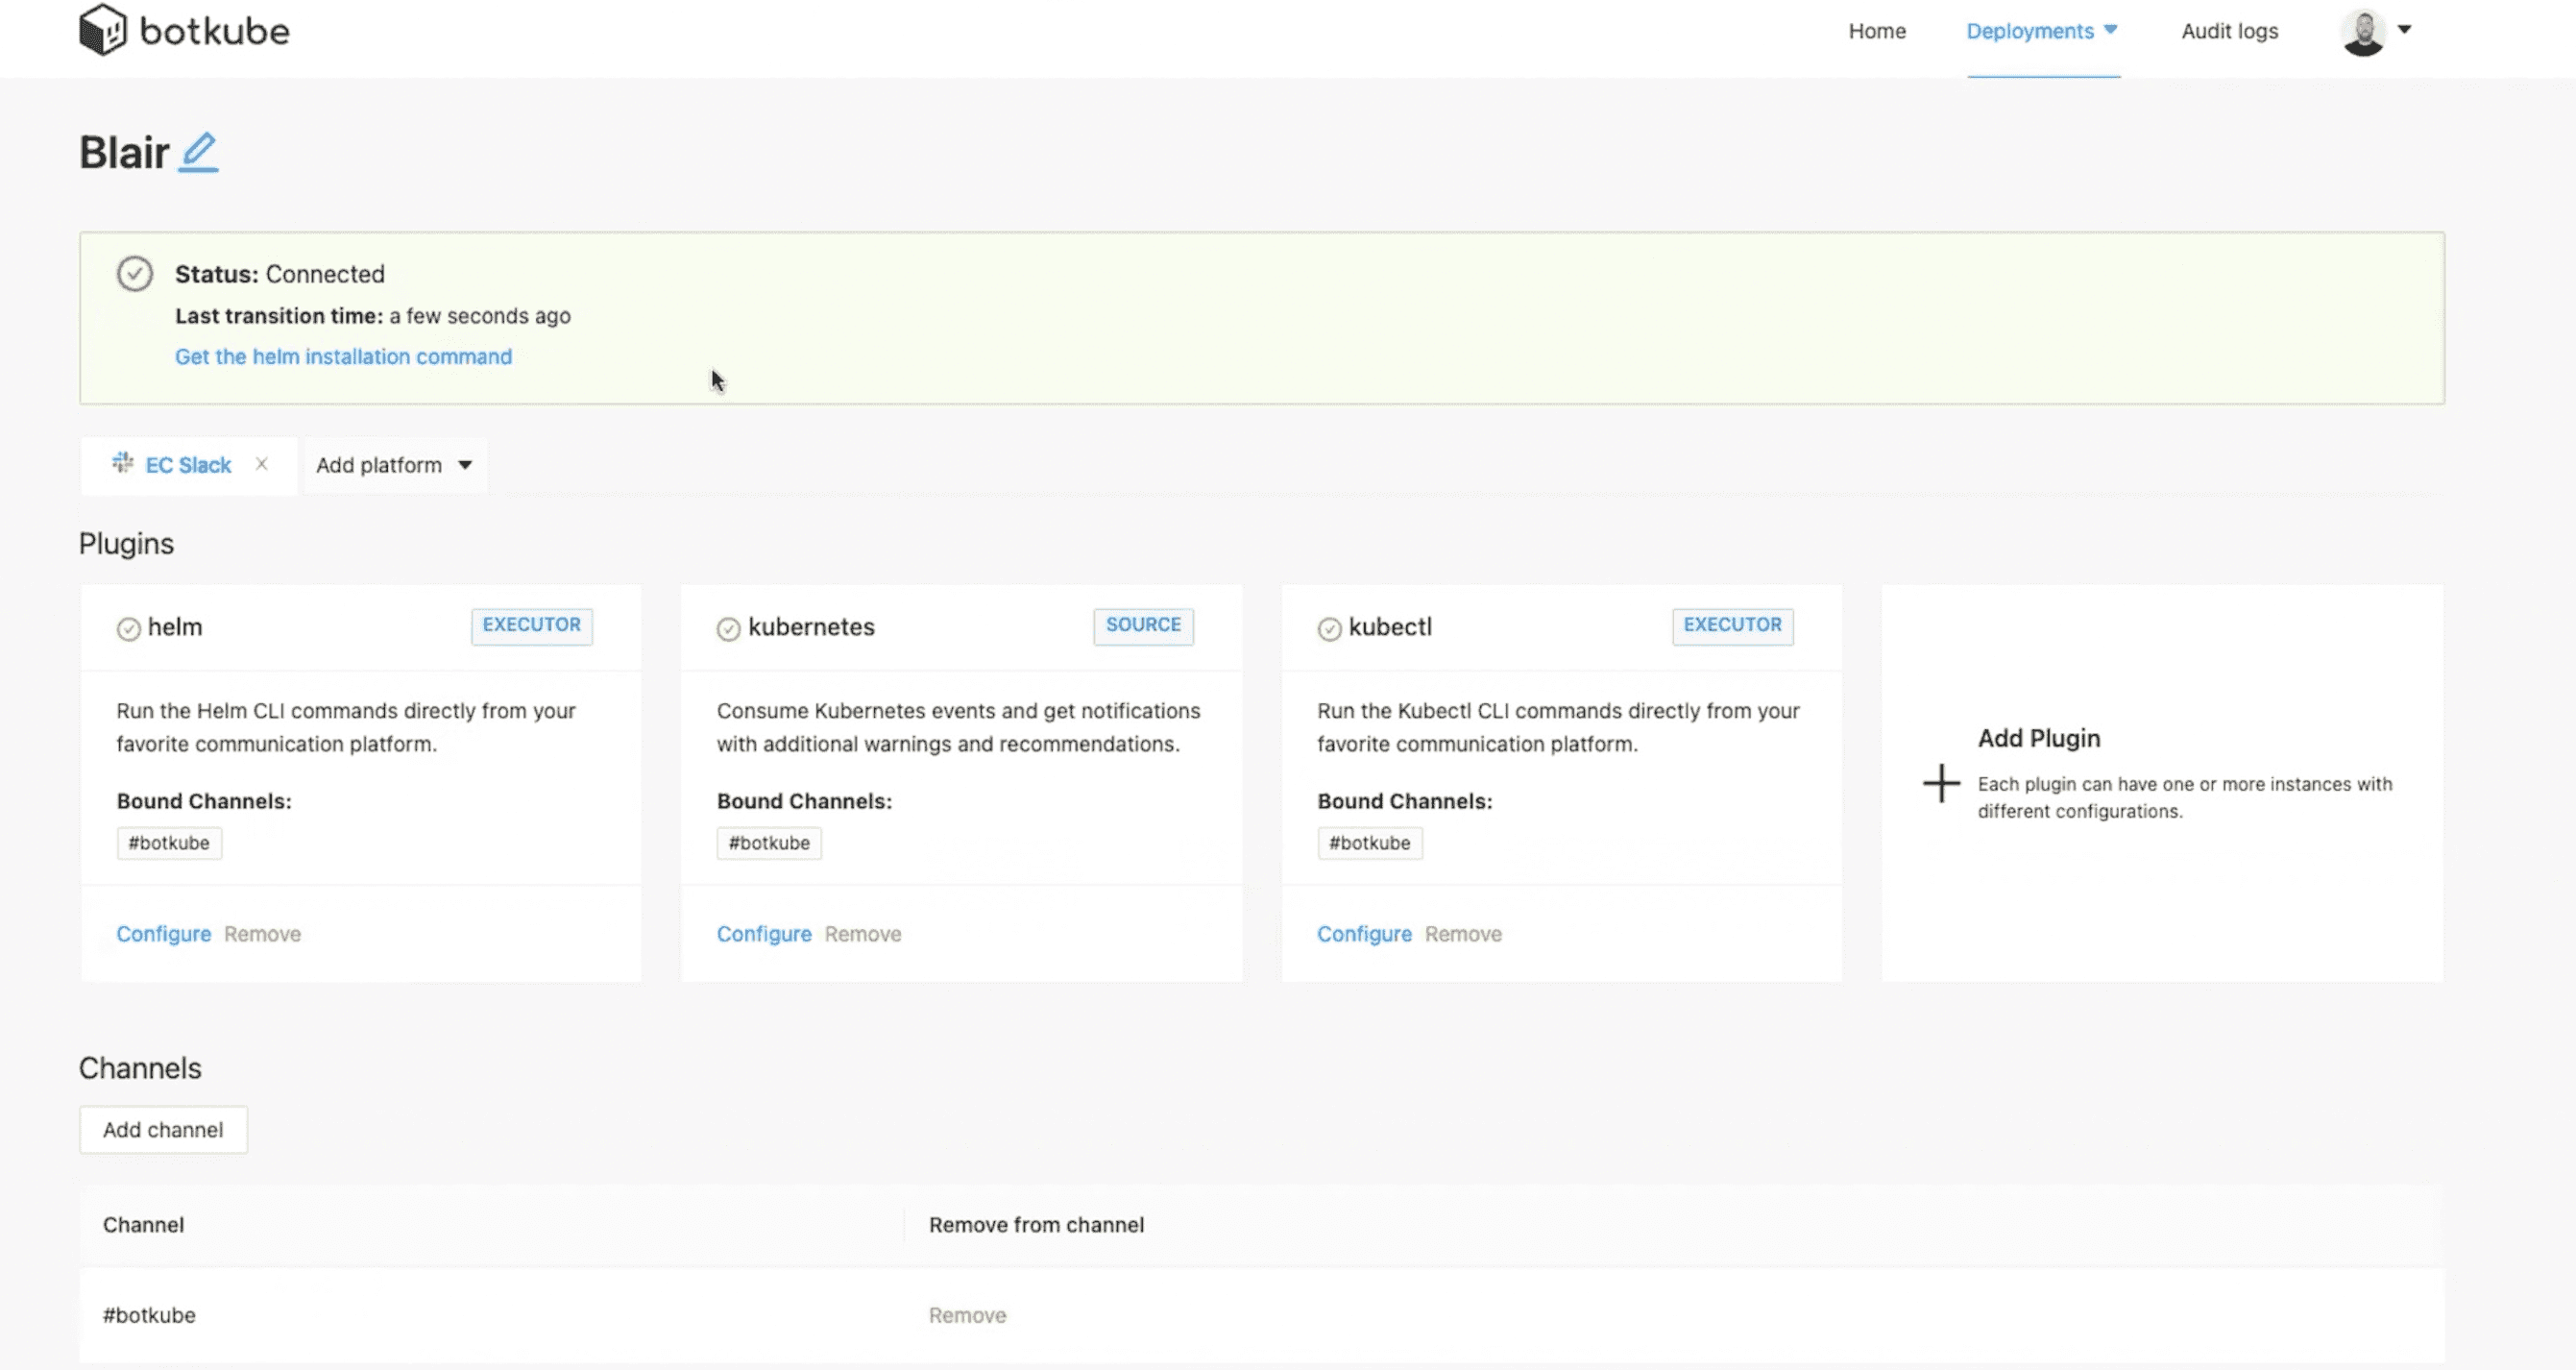Configure the kubernetes plugin
Screen dimensions: 2576x1370
(764, 934)
